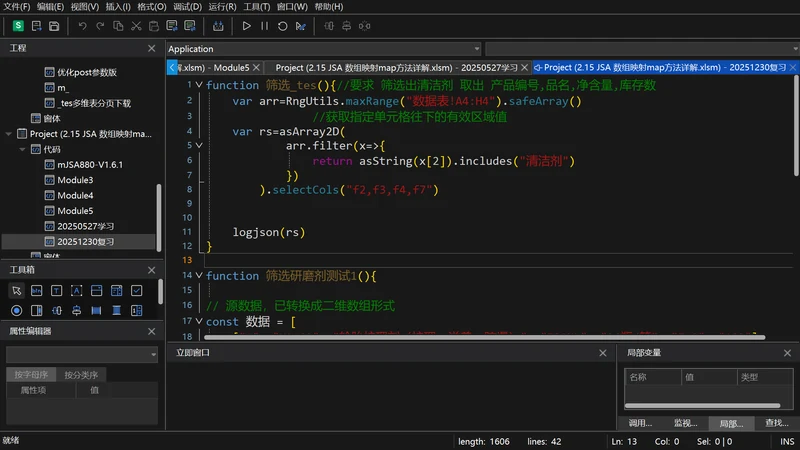Select 20251230复习 in the project tree
Screen dimensions: 800x450
coord(79,241)
